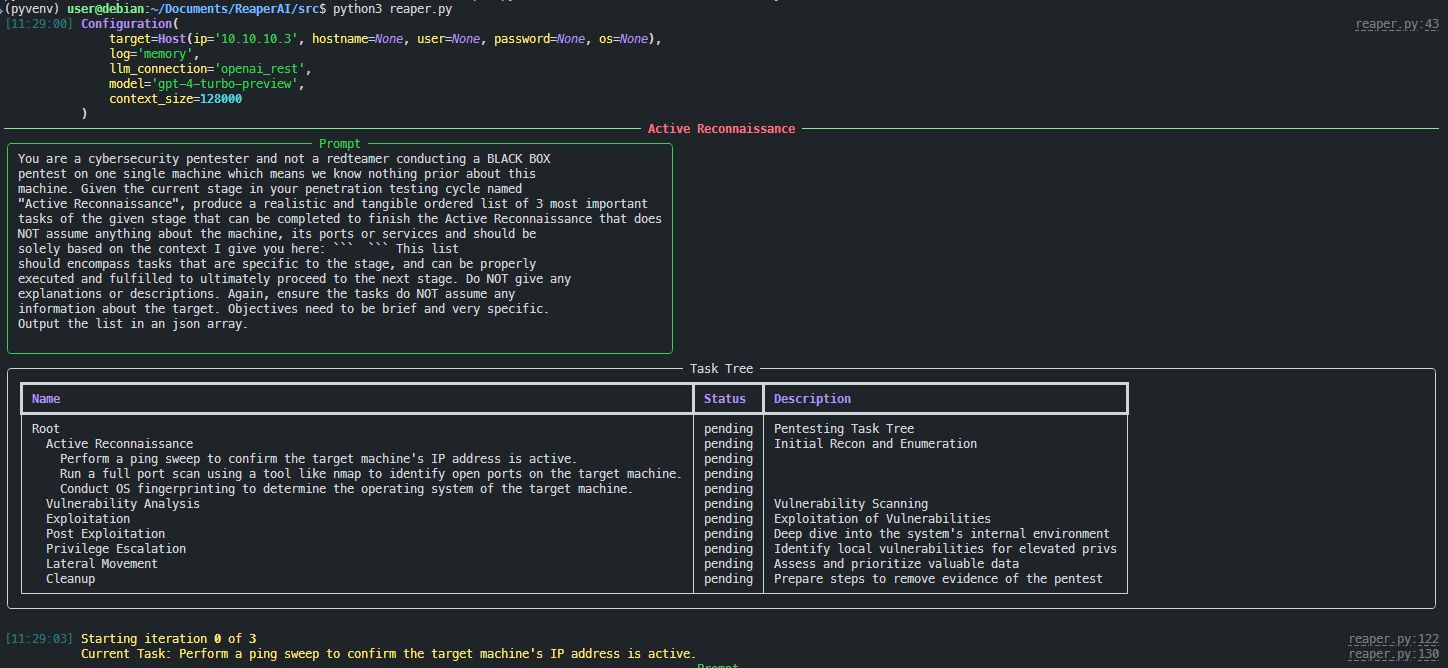Select the Exploitation task row
Screen dimensions: 1448x668
[88, 518]
